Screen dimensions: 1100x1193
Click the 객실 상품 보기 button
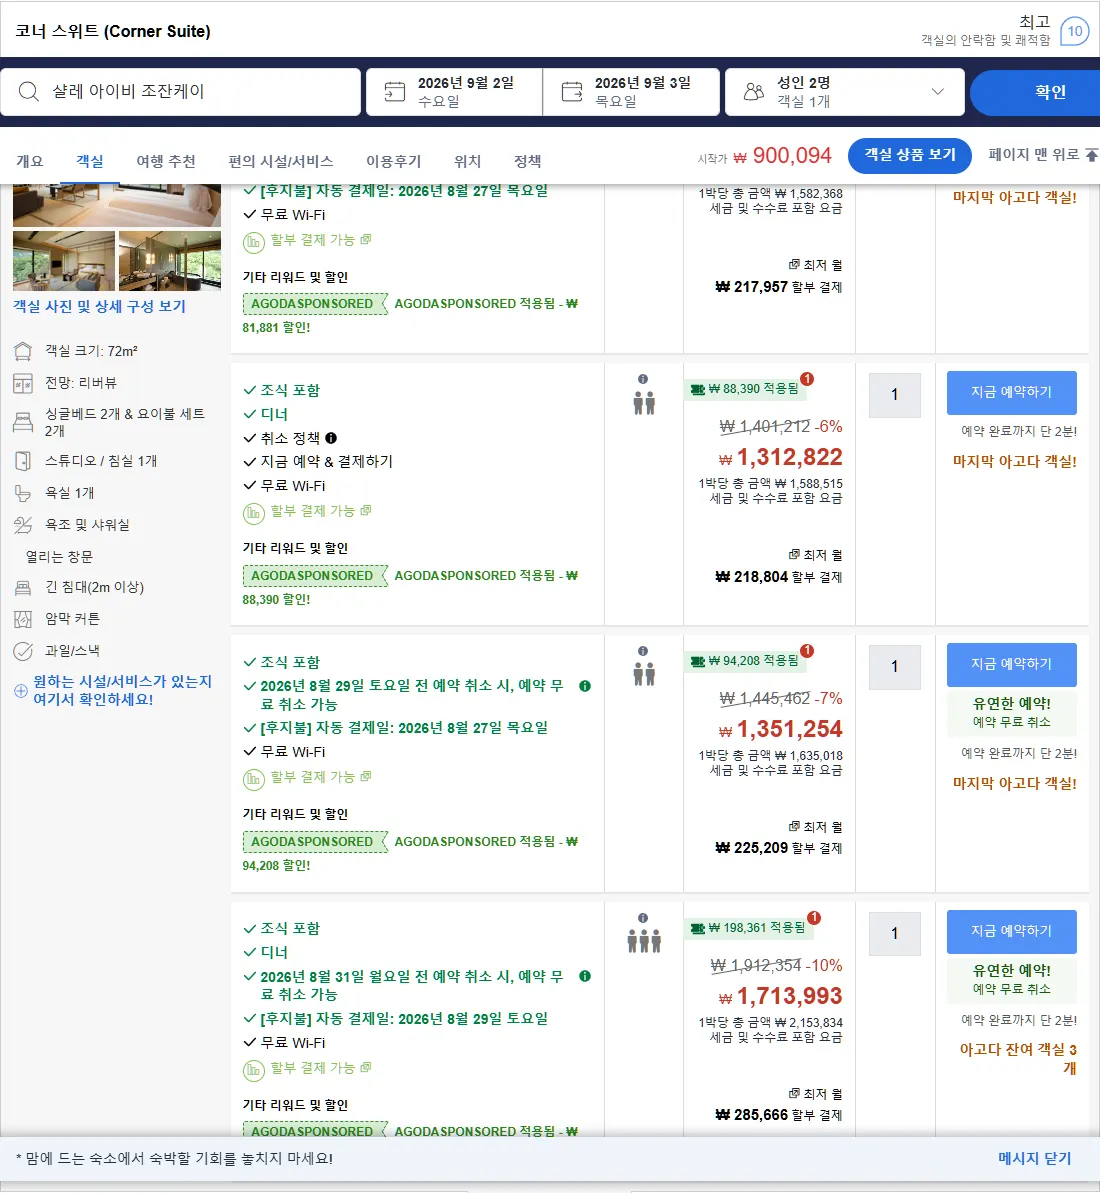(x=910, y=156)
